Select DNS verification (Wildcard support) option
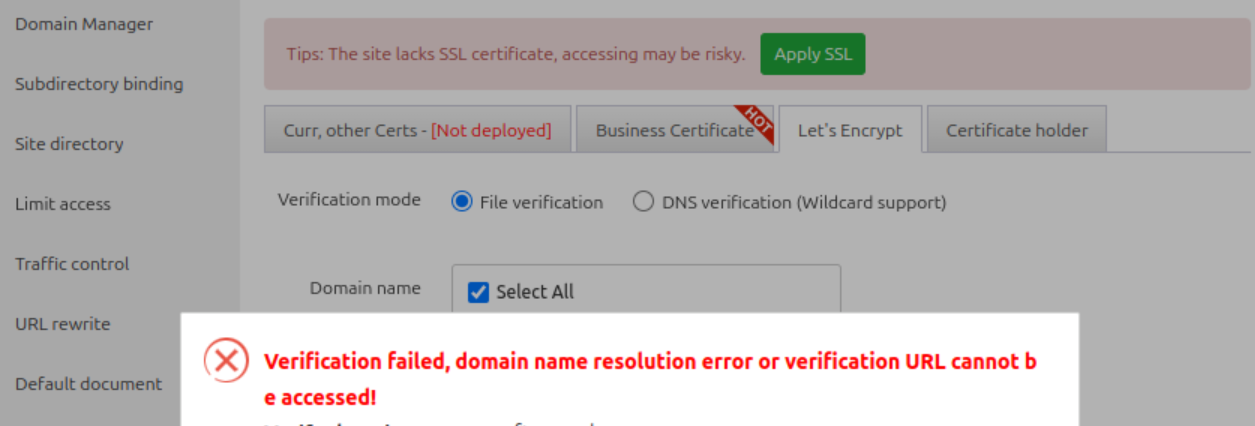The image size is (1255, 426). (644, 202)
